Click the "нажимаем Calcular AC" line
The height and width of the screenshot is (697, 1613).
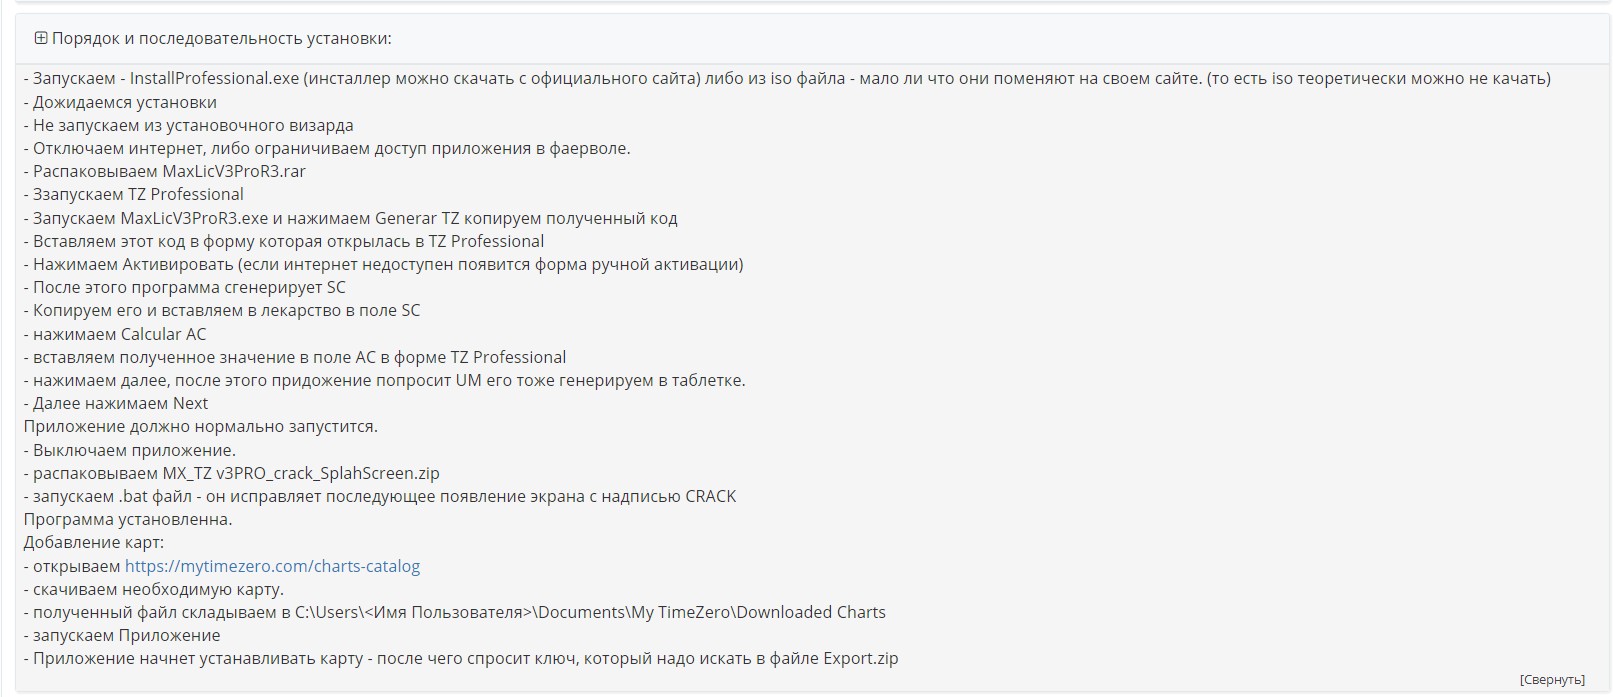pyautogui.click(x=119, y=334)
